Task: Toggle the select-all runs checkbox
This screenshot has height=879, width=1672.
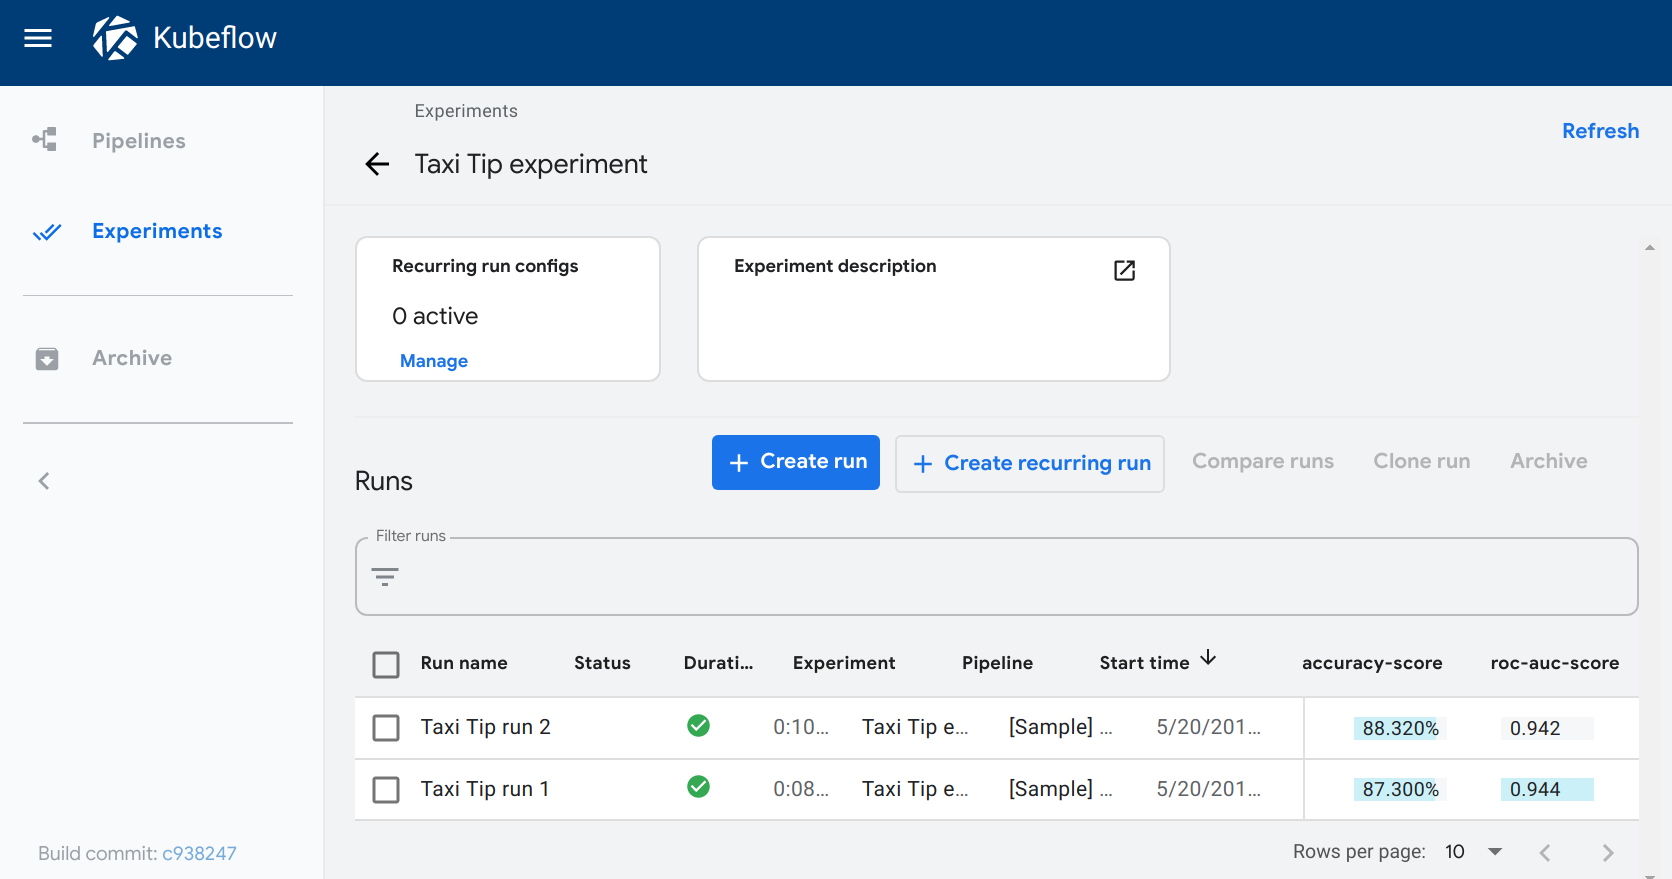Action: click(x=386, y=665)
